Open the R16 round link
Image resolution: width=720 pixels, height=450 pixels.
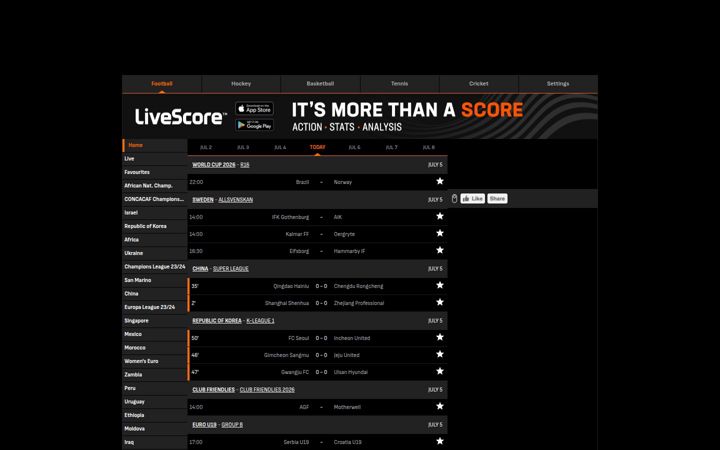click(245, 165)
